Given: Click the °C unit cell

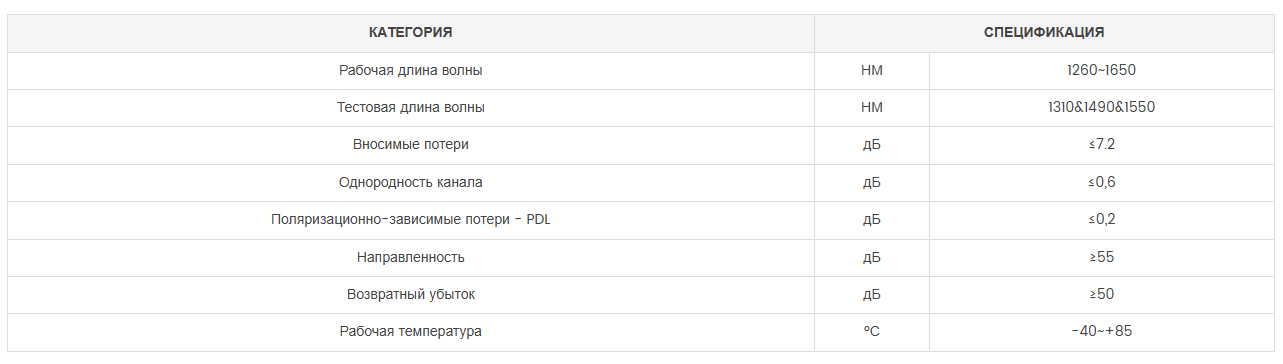Looking at the screenshot, I should tap(872, 332).
